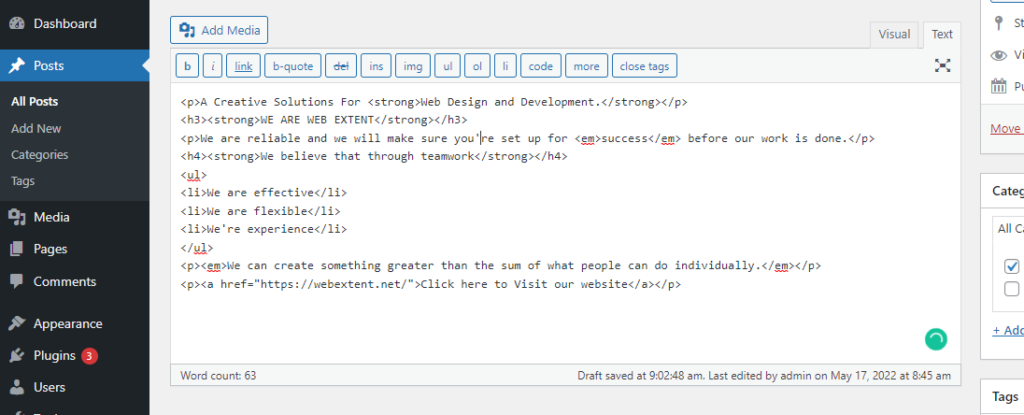Switch to the Visual editor tab
This screenshot has height=415, width=1024.
pyautogui.click(x=894, y=35)
